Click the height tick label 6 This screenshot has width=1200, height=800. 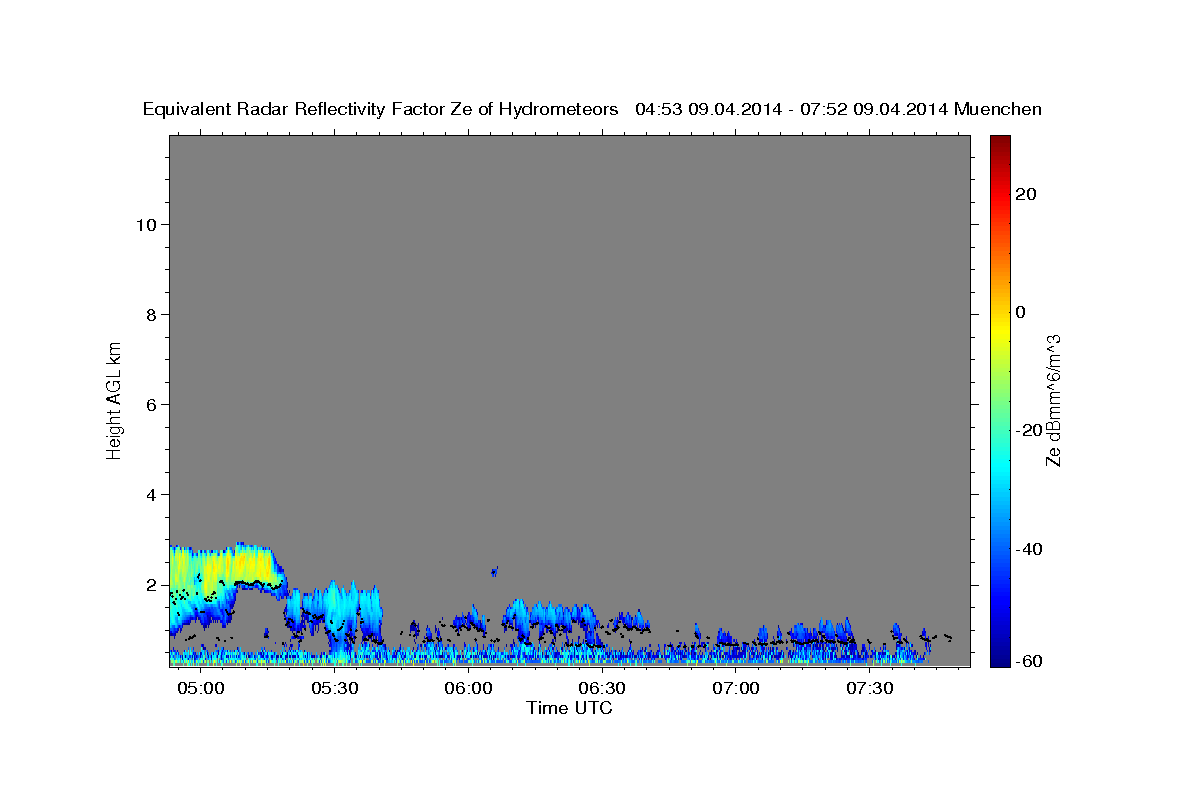pyautogui.click(x=150, y=404)
